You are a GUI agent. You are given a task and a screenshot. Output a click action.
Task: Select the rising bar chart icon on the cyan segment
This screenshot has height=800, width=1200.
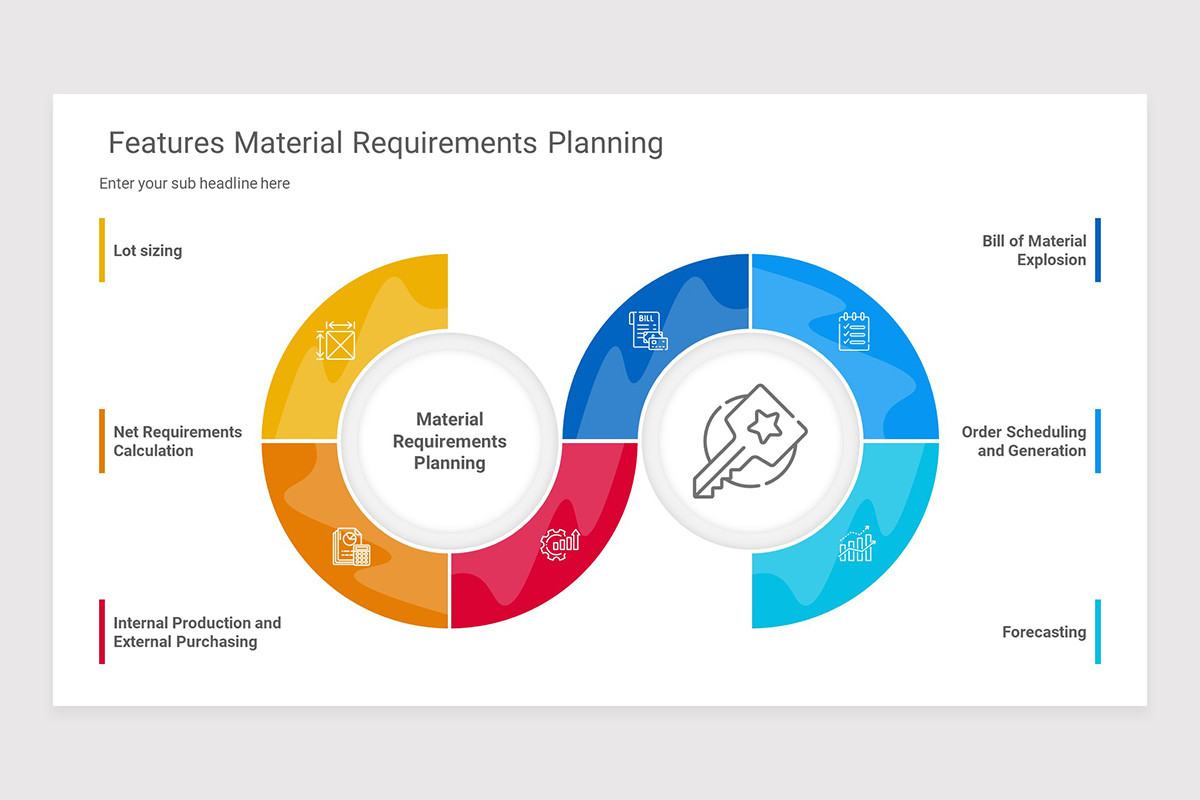point(858,545)
